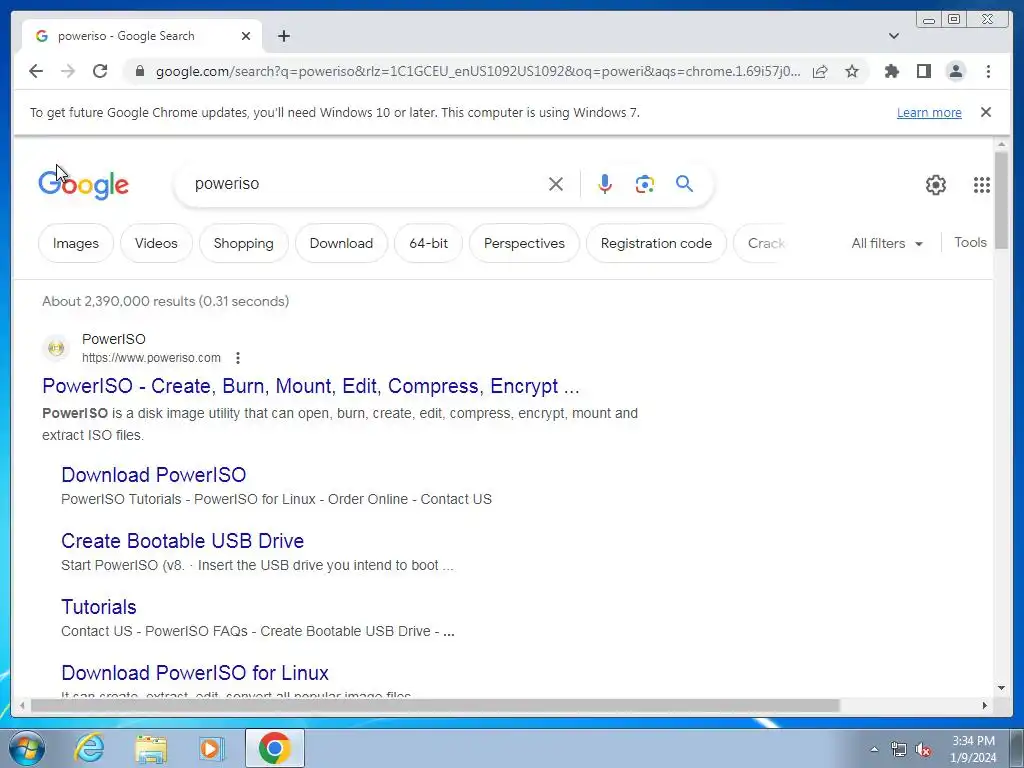Screen dimensions: 1024x768
Task: Toggle the Chrome side panel
Action: (x=923, y=71)
